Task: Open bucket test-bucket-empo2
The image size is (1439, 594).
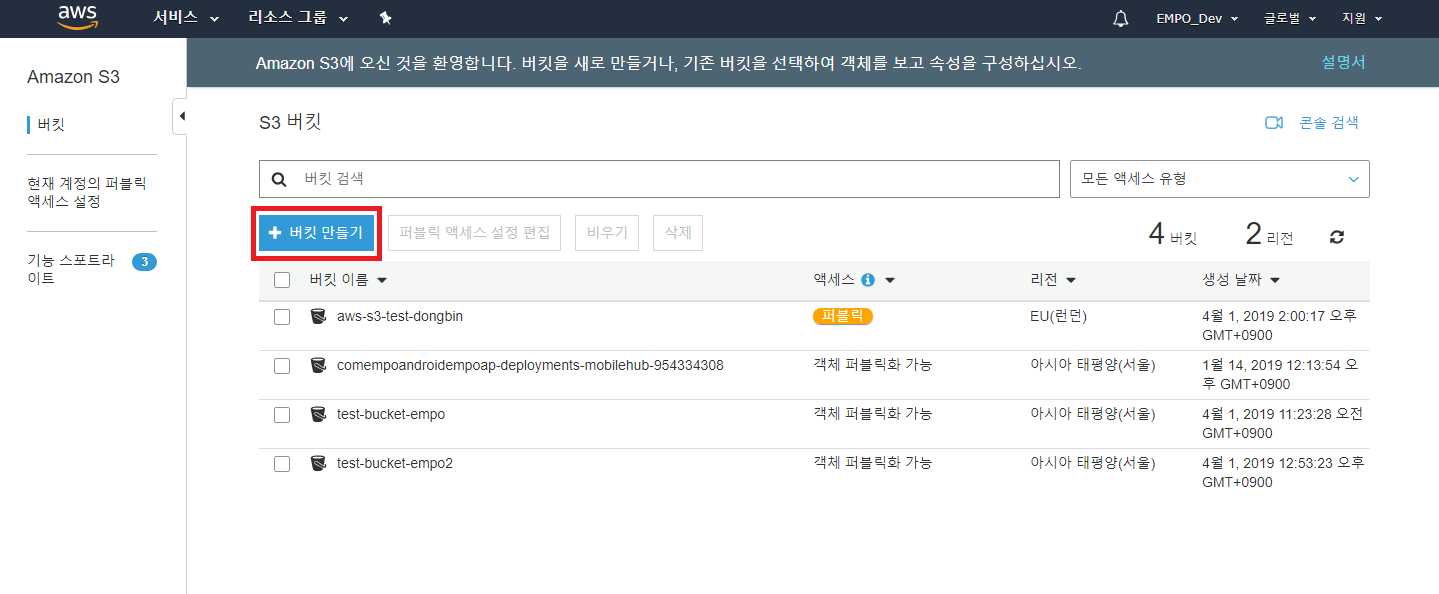Action: [x=395, y=463]
